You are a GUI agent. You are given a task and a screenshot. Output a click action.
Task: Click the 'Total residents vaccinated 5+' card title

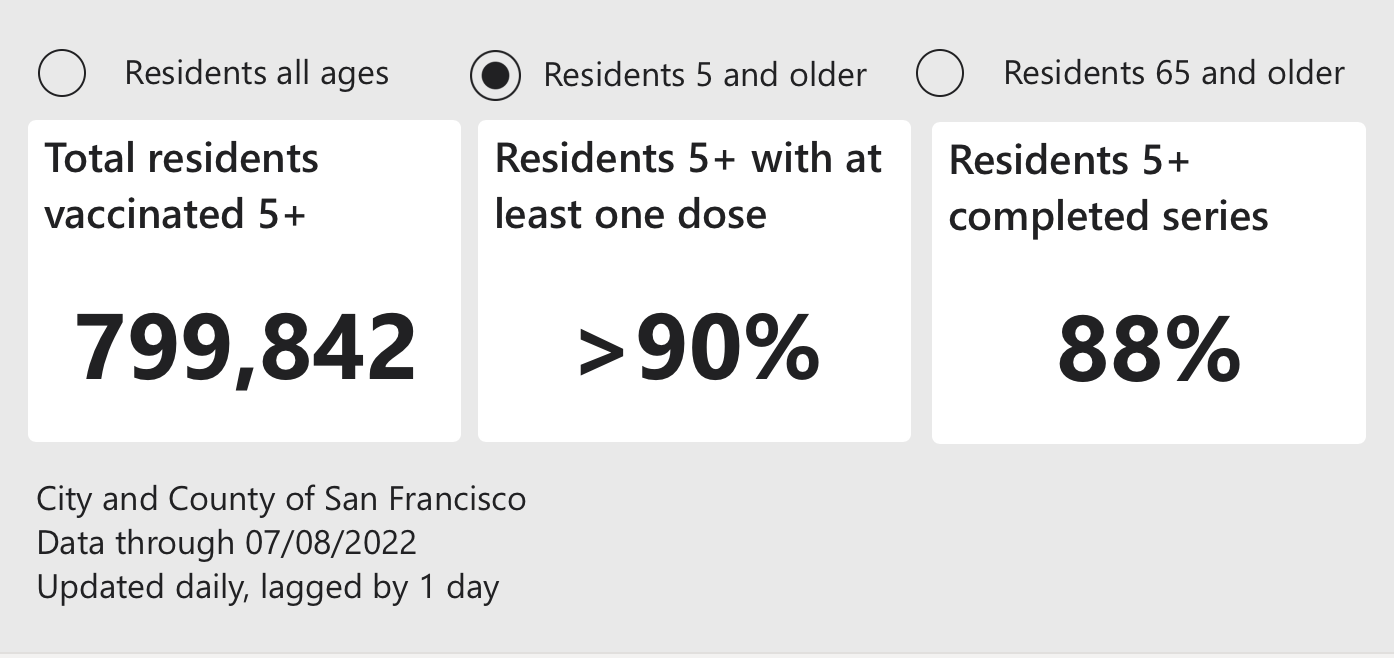pyautogui.click(x=182, y=186)
